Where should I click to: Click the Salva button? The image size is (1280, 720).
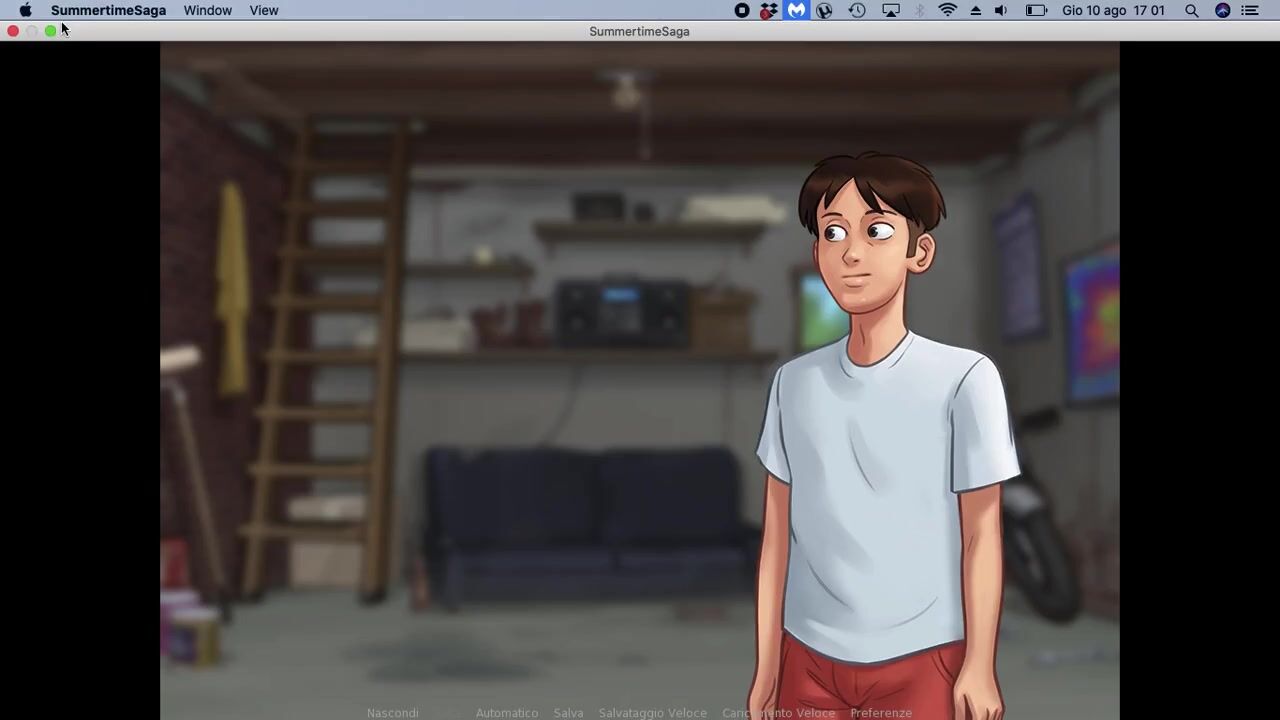pyautogui.click(x=568, y=713)
